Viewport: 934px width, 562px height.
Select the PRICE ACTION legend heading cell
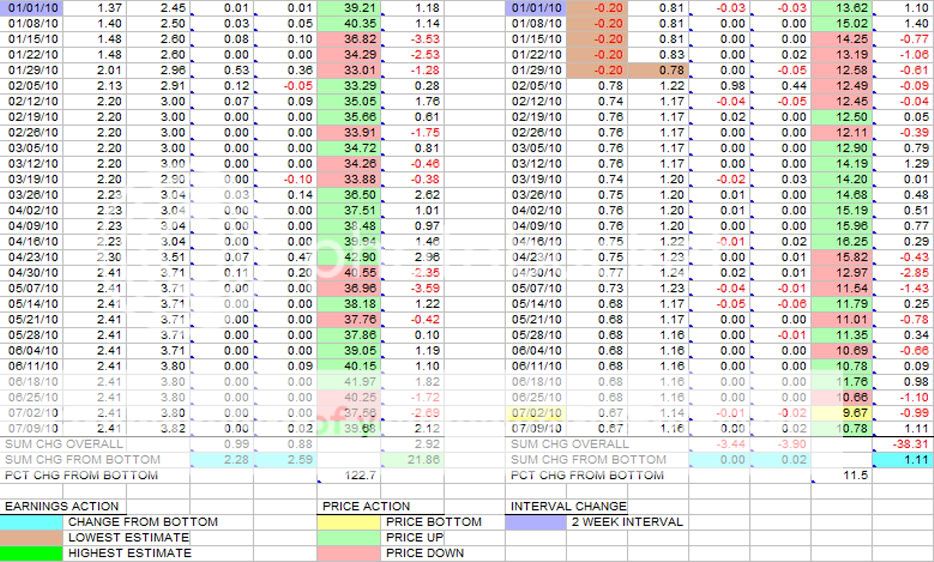tap(365, 506)
